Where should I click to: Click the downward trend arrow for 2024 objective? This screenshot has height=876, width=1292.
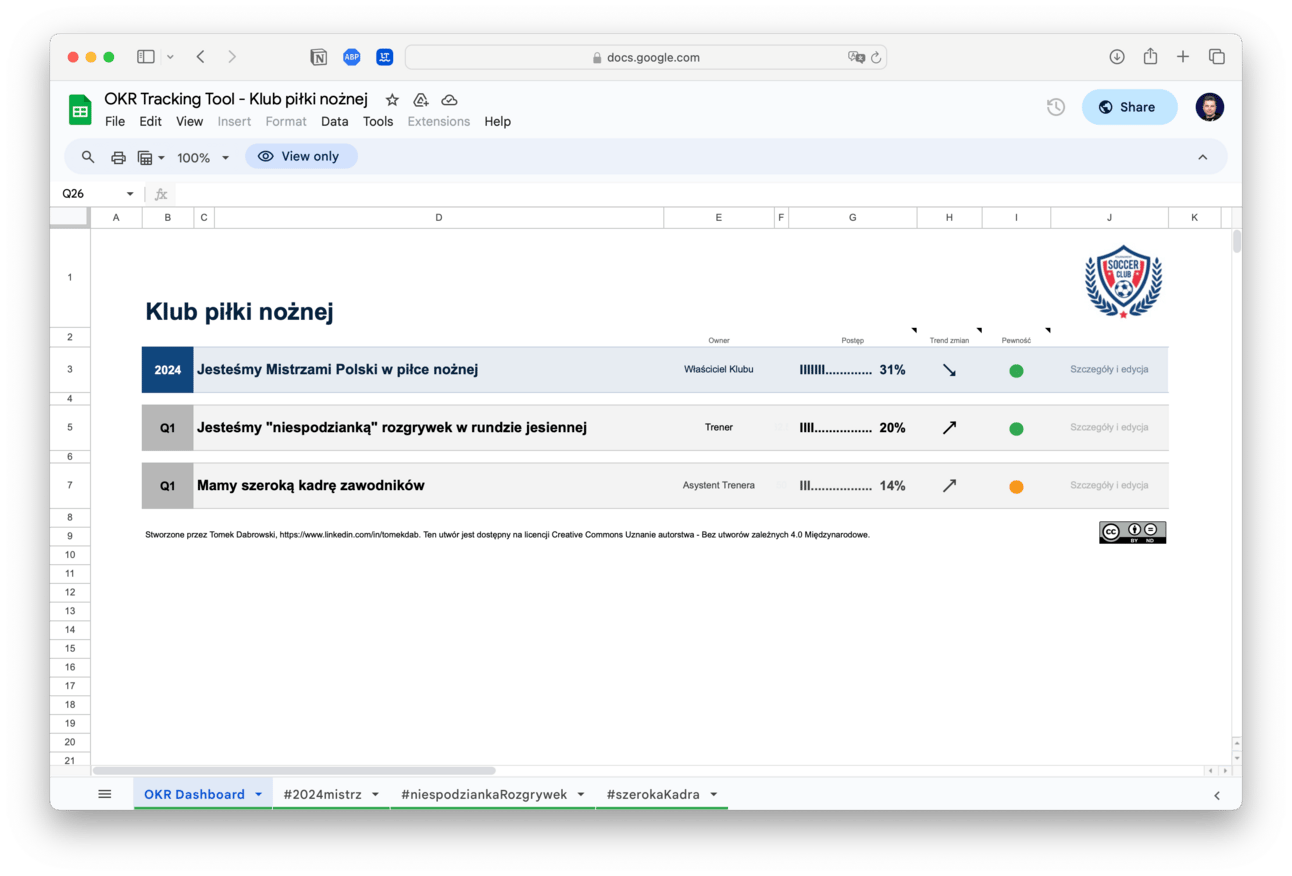(949, 370)
